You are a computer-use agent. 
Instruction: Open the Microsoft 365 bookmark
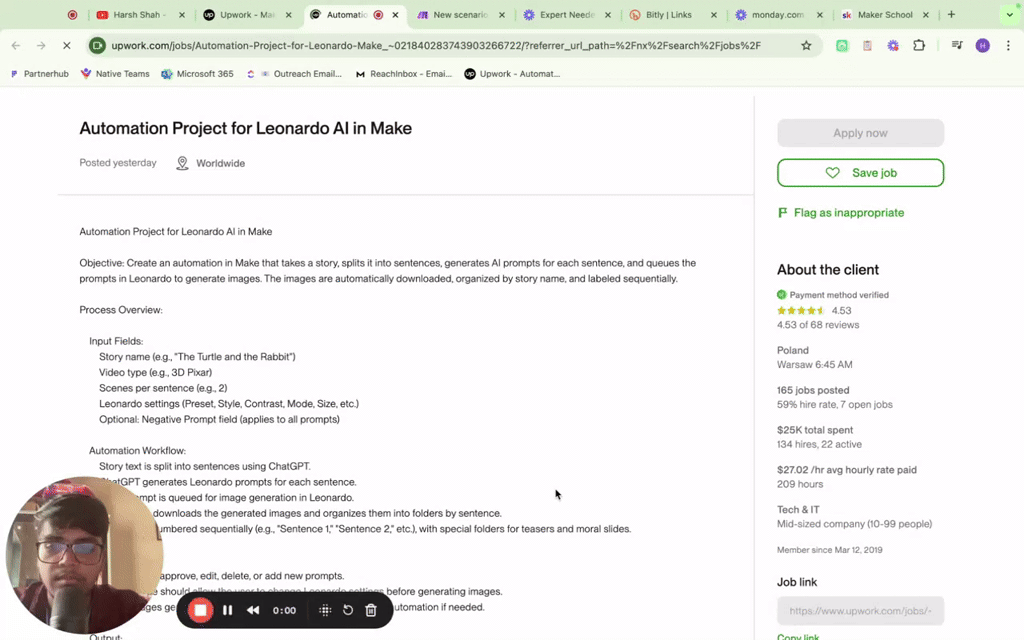(197, 73)
